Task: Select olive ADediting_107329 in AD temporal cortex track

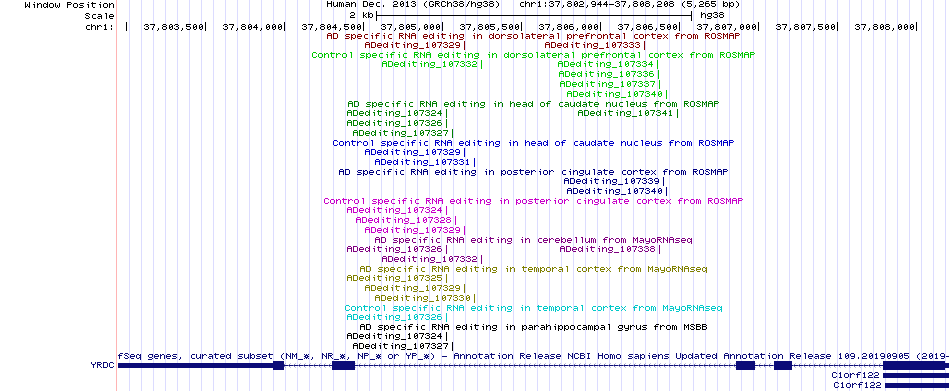Action: tap(415, 288)
